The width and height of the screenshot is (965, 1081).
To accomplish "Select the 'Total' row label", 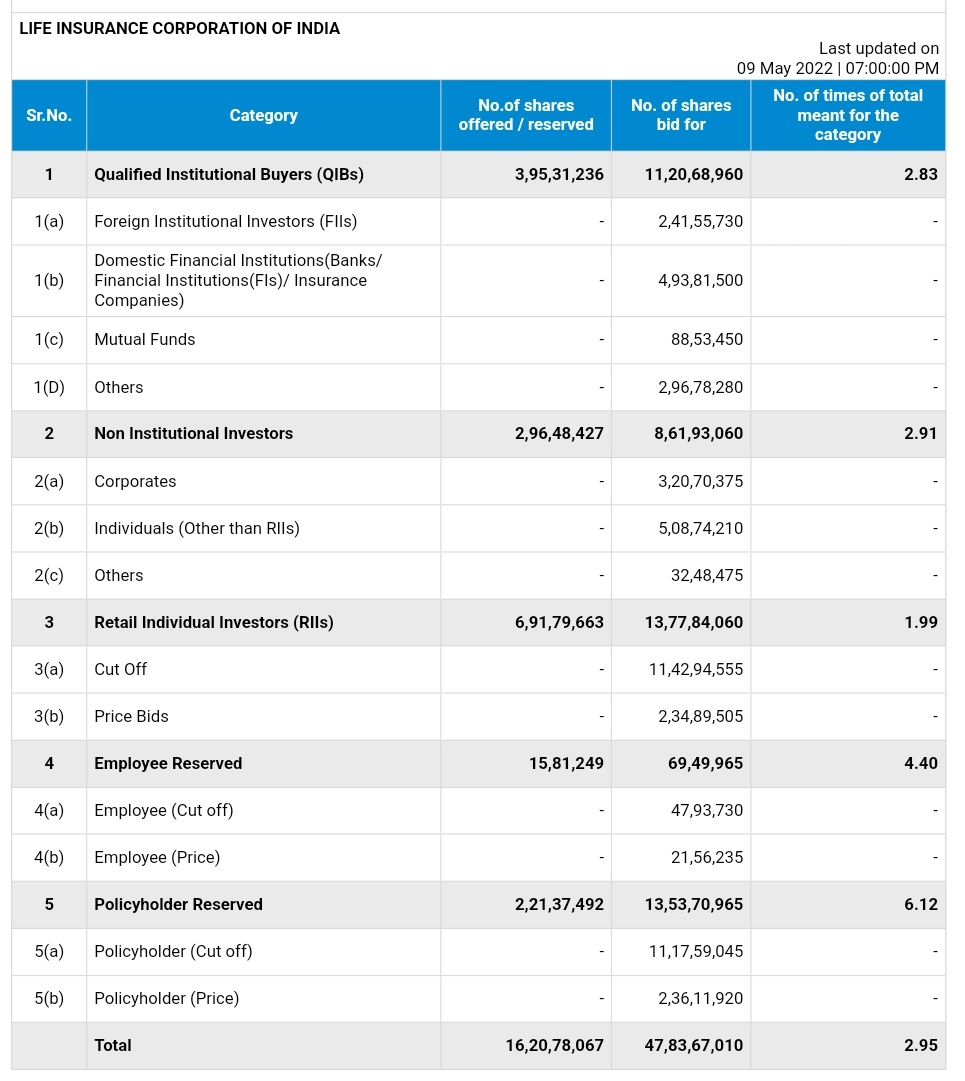I will tap(113, 1046).
